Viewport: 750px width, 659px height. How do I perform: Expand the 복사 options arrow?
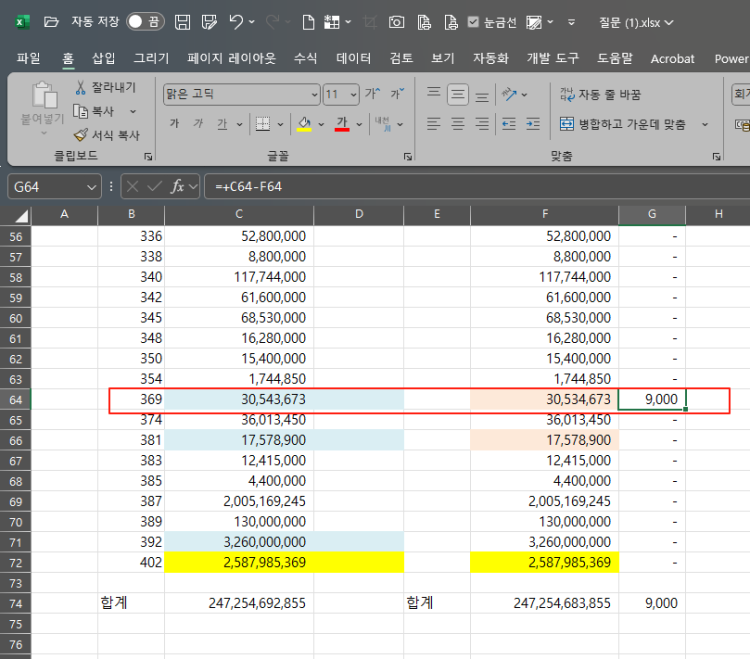tap(133, 111)
